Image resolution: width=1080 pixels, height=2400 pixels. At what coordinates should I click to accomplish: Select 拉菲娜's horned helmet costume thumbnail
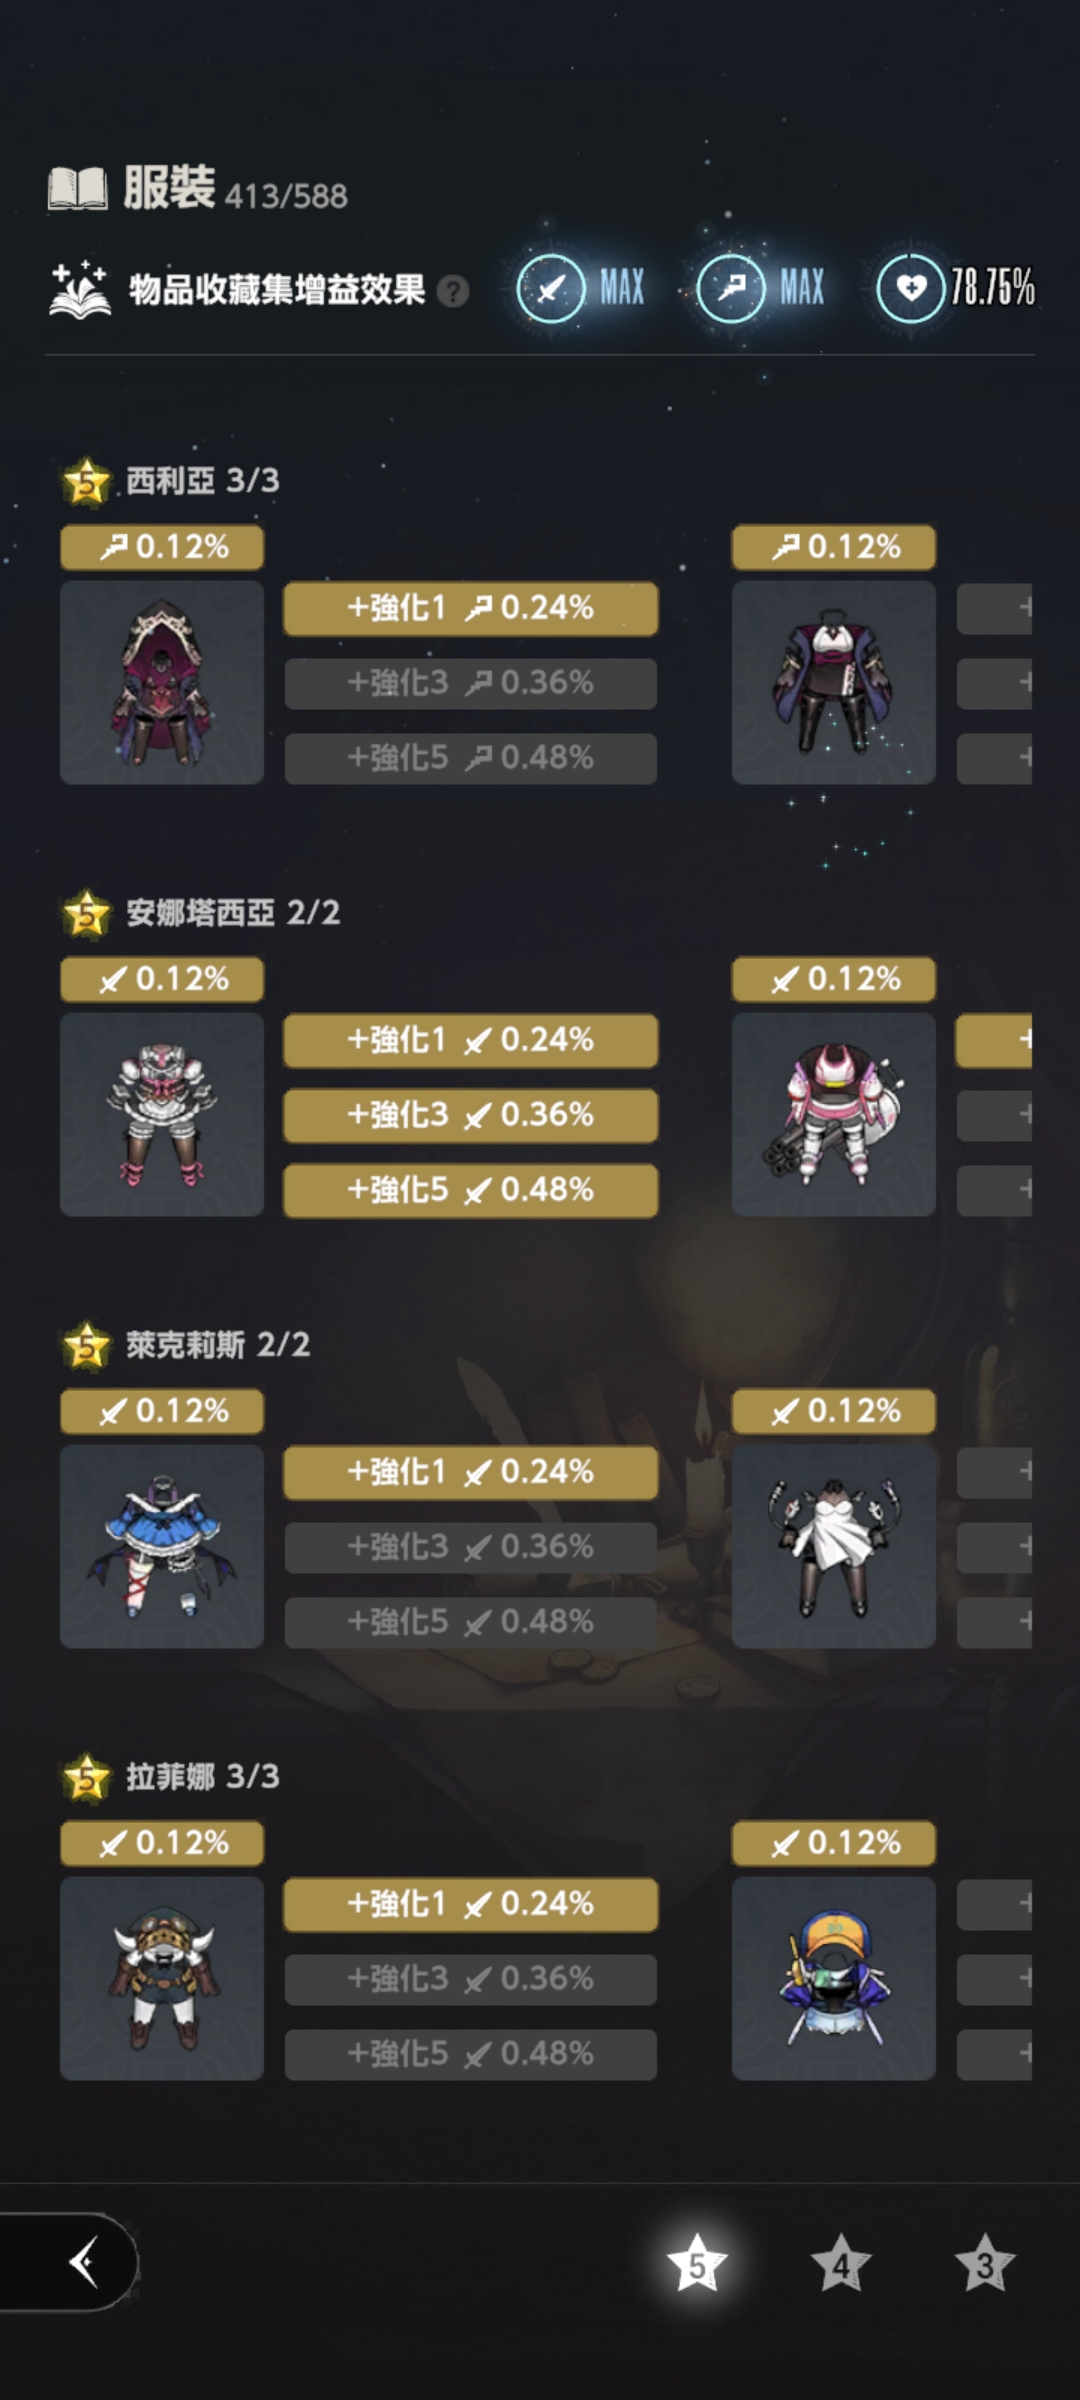162,1978
